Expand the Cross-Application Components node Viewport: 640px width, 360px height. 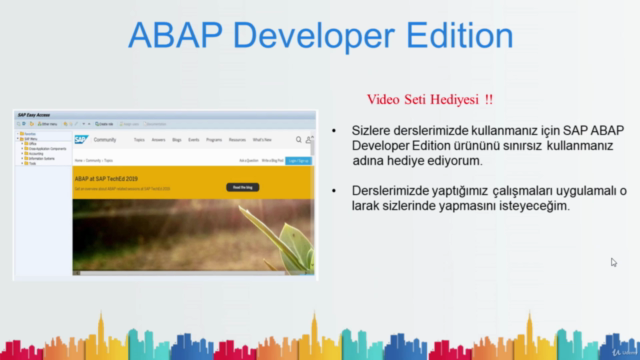coord(22,149)
